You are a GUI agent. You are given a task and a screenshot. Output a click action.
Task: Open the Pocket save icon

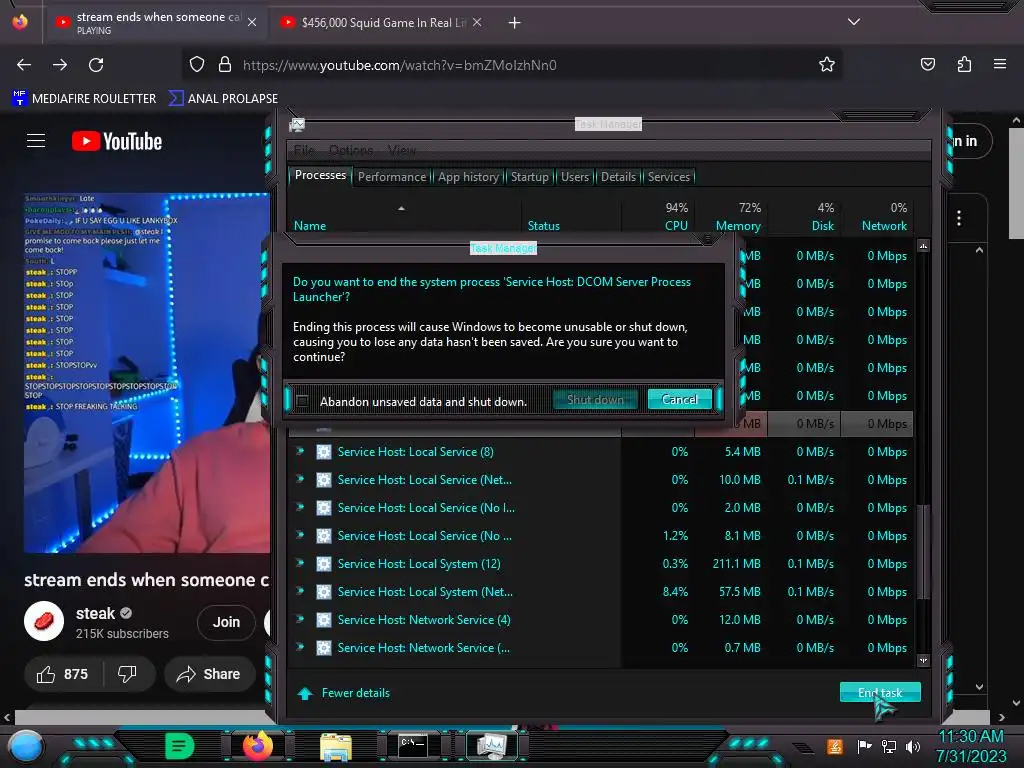[x=927, y=65]
